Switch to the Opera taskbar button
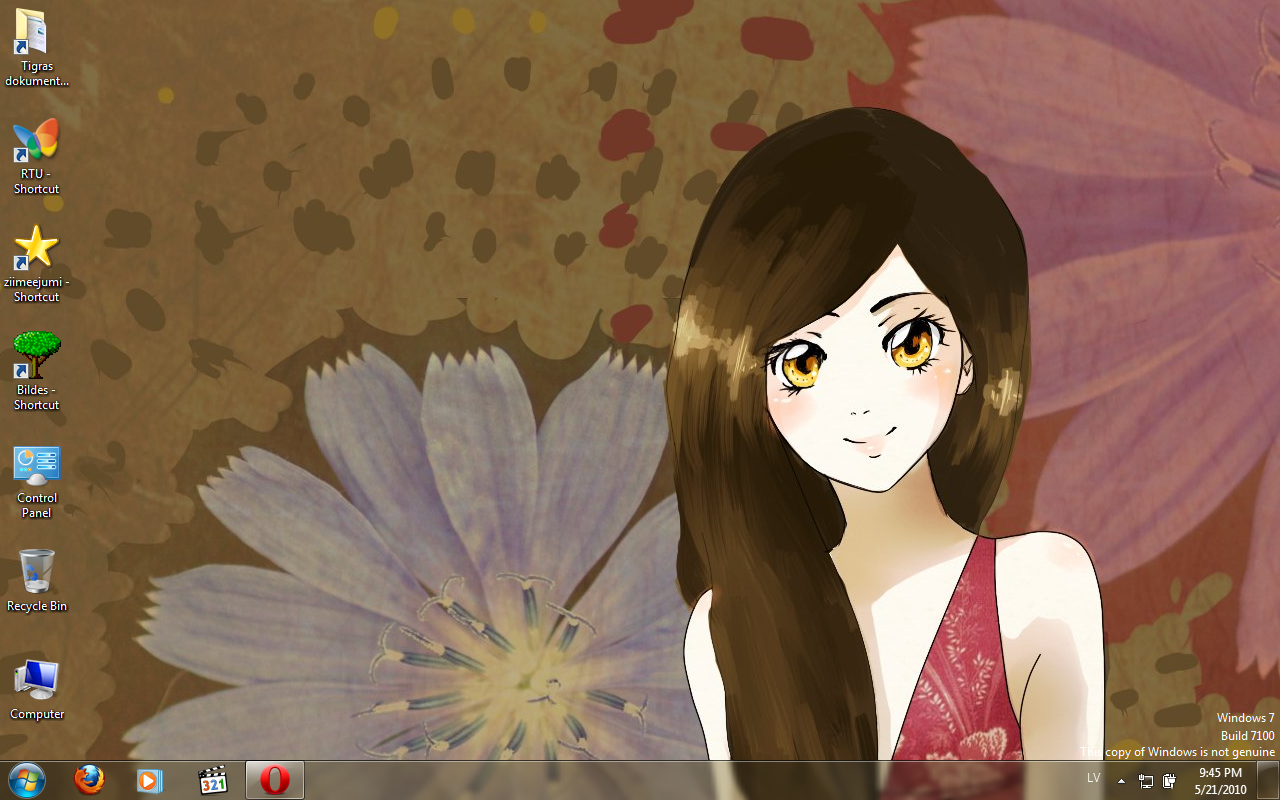1280x800 pixels. tap(275, 780)
